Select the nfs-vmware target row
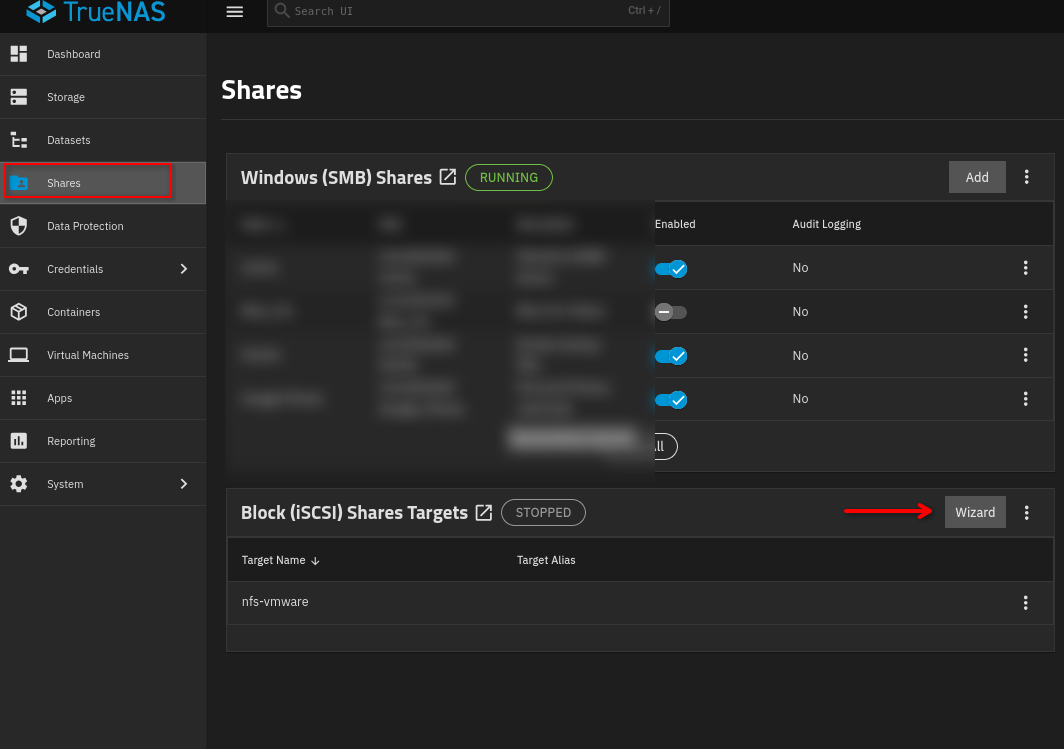The width and height of the screenshot is (1064, 749). click(x=640, y=602)
